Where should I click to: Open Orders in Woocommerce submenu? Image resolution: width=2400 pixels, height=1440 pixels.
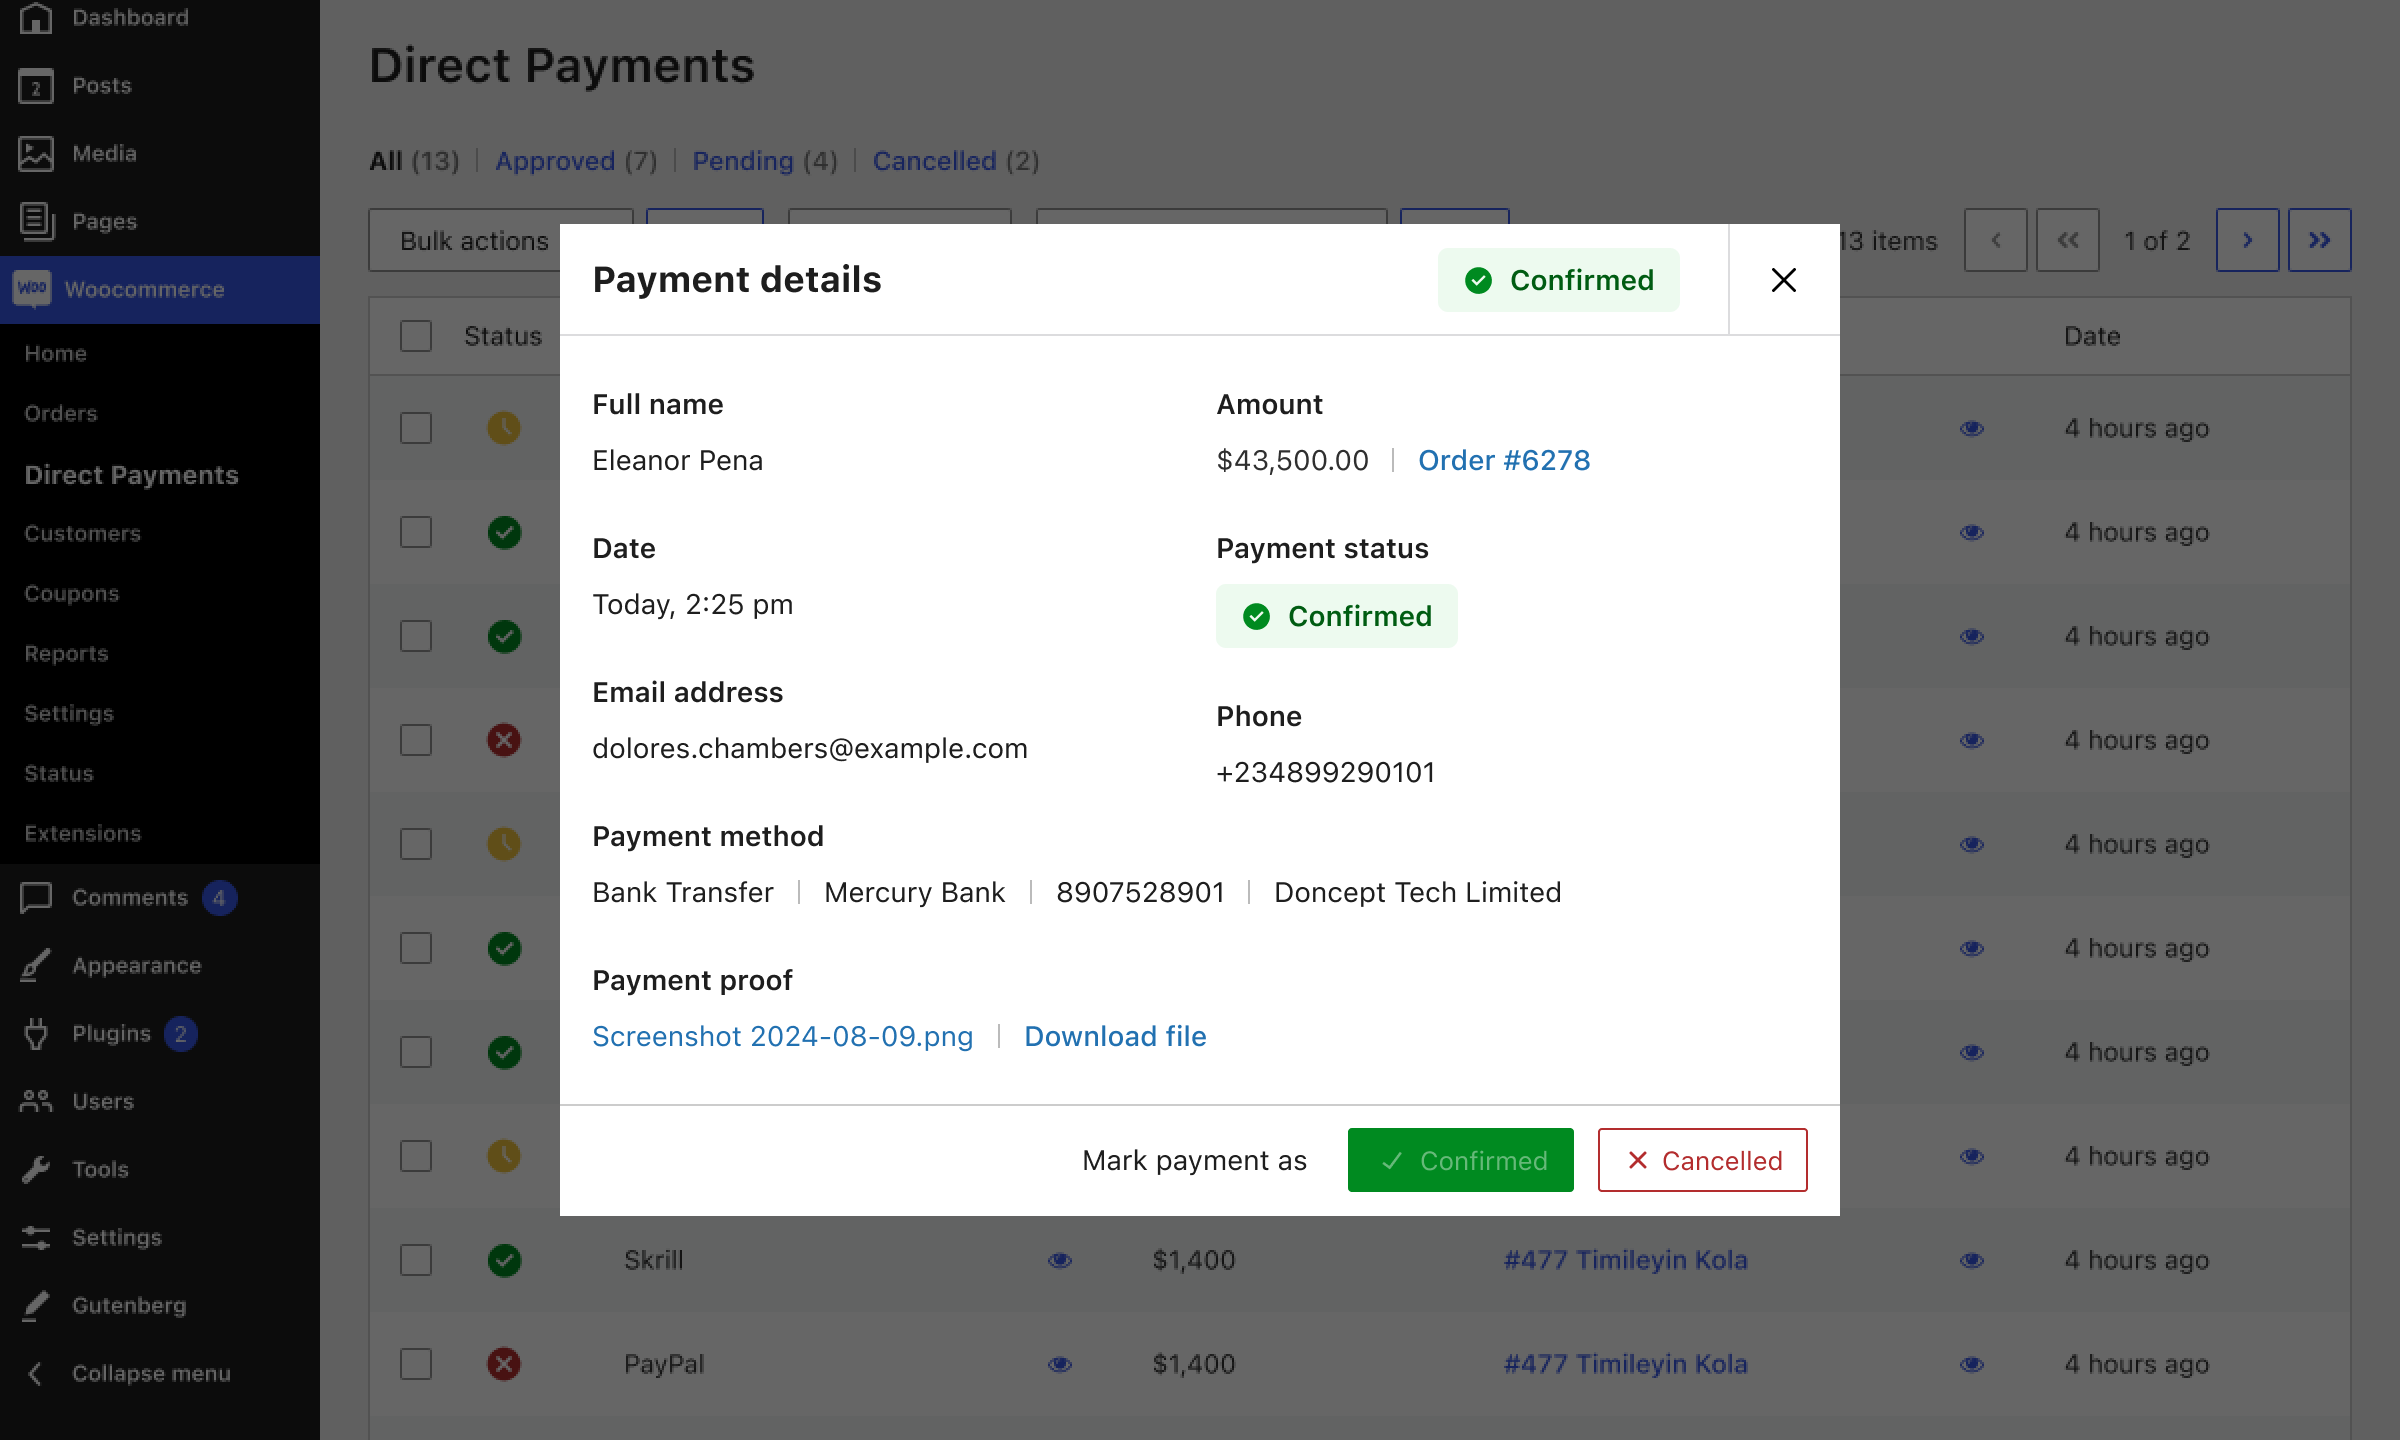point(61,414)
